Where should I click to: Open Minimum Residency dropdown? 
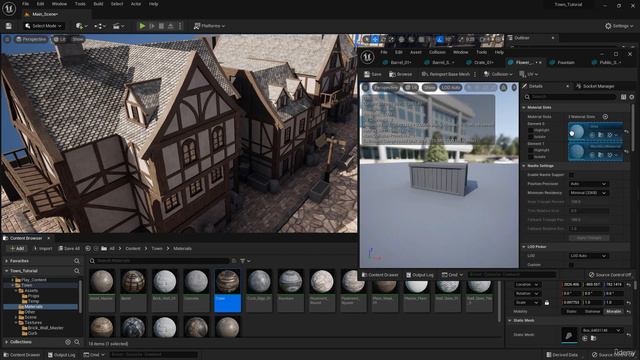[x=588, y=193]
